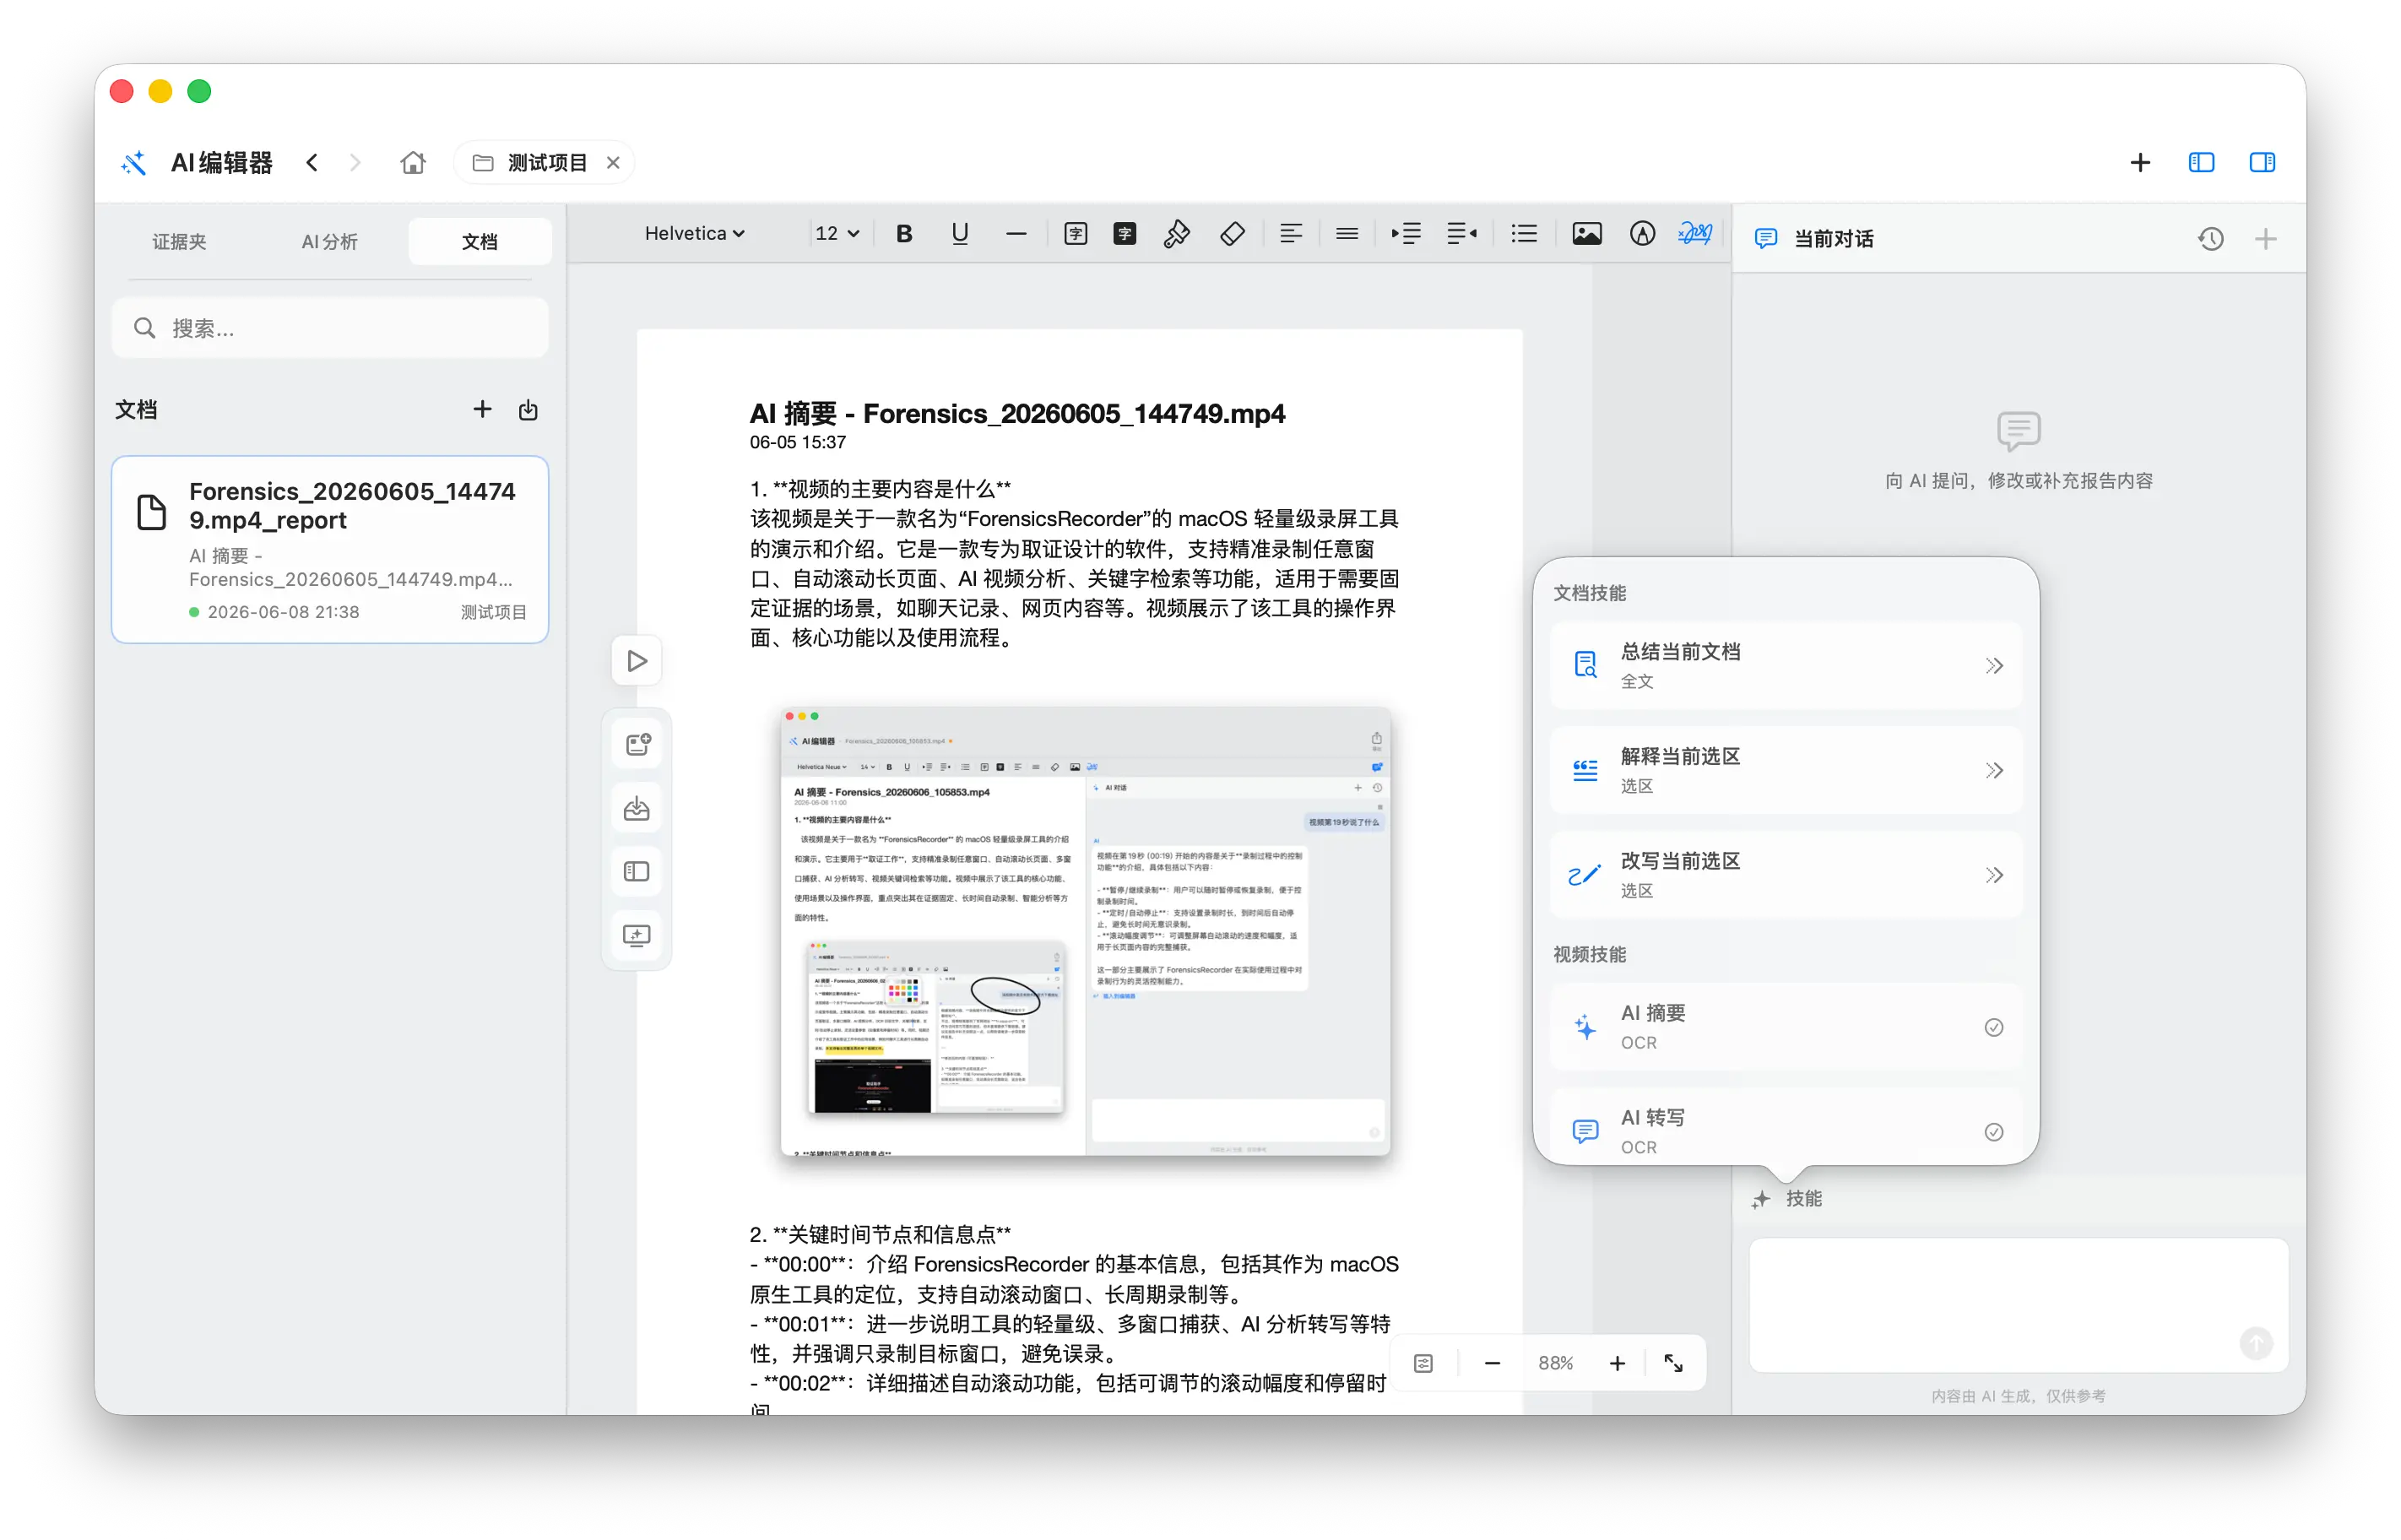Click the 技能 skills button
2401x1540 pixels.
[x=1786, y=1198]
